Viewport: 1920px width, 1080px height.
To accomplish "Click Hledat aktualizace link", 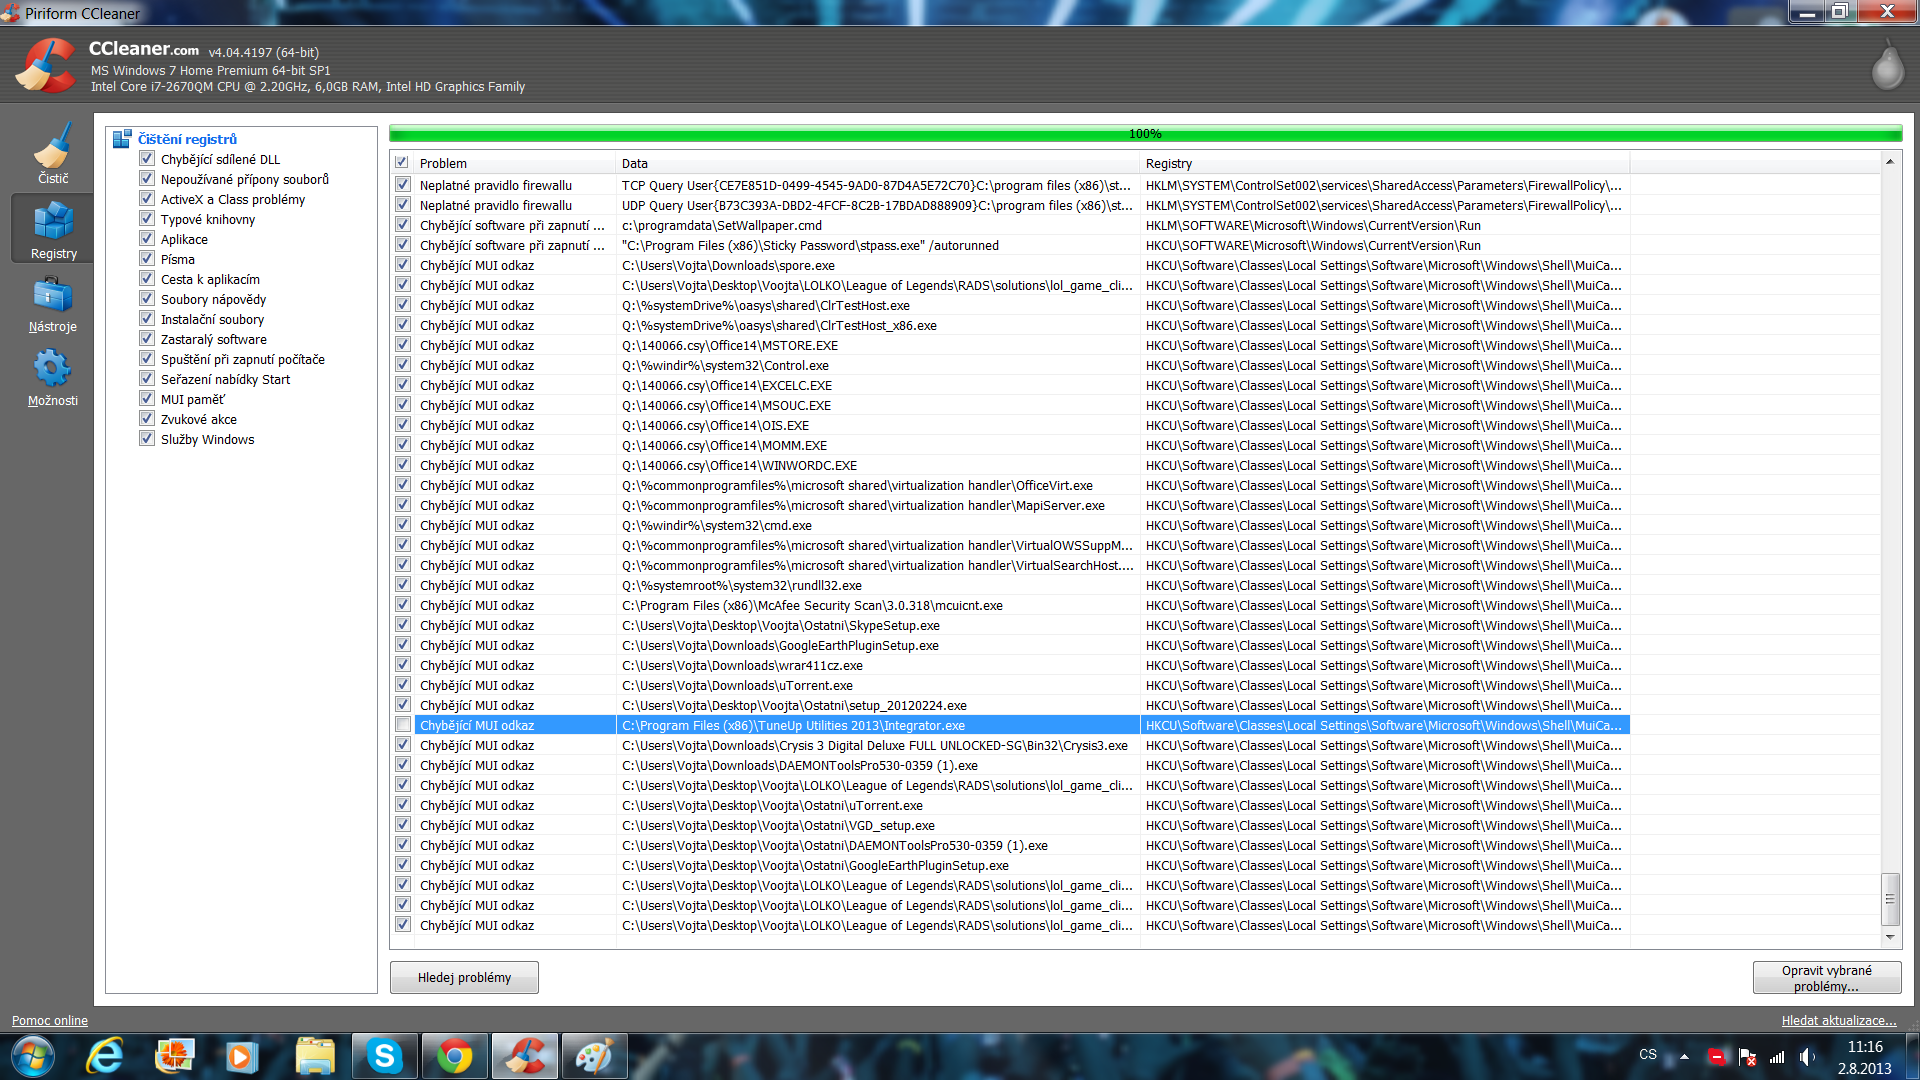I will click(x=1838, y=1020).
